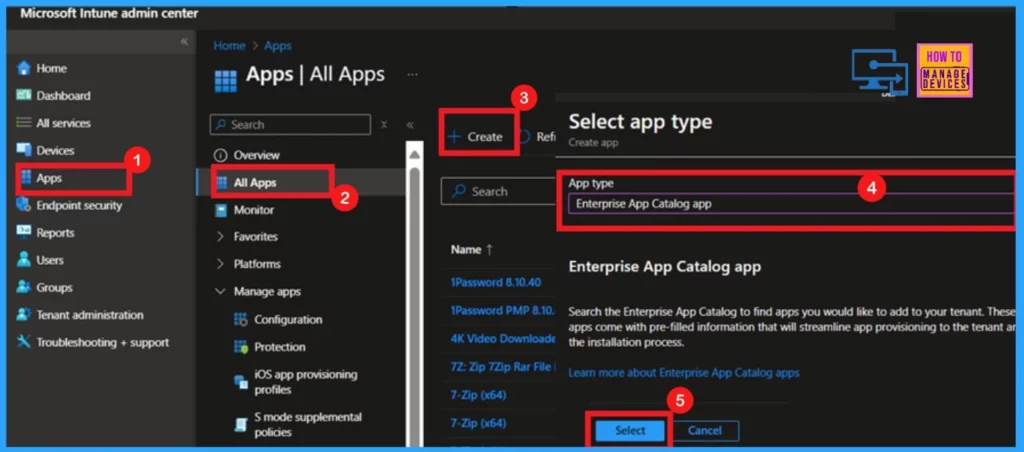
Task: Click the Apps grid icon in sidebar
Action: click(26, 178)
